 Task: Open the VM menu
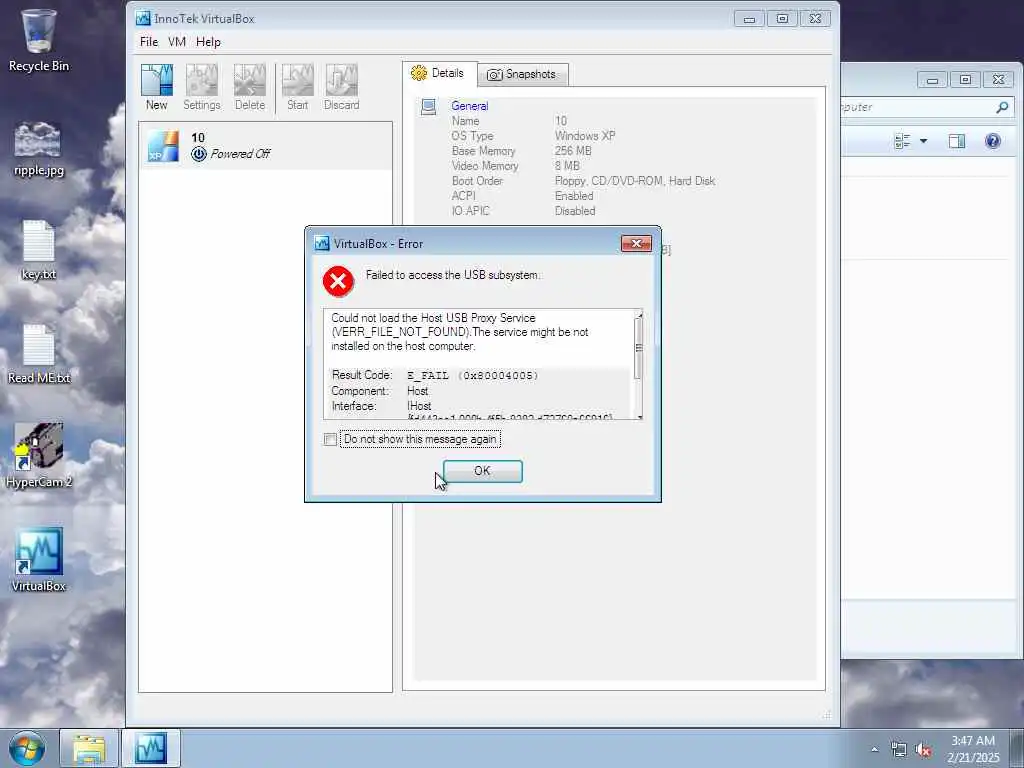[x=177, y=42]
